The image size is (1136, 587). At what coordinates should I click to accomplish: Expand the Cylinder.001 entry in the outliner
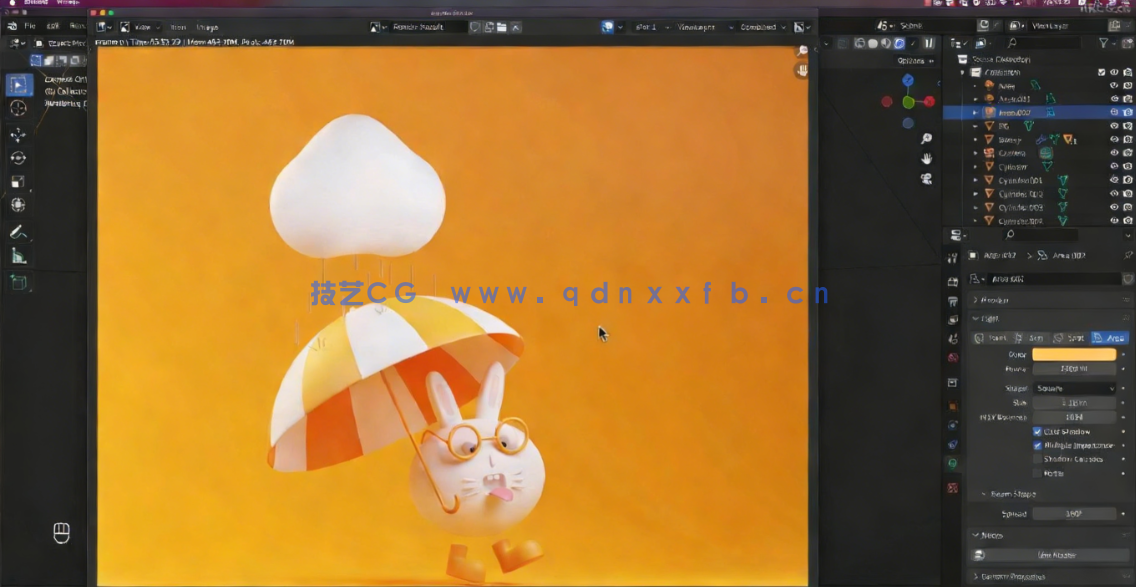click(977, 179)
